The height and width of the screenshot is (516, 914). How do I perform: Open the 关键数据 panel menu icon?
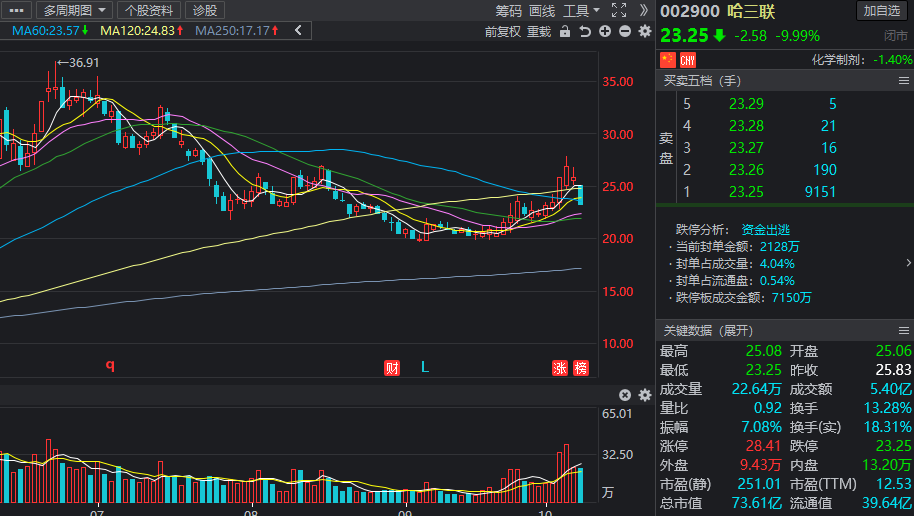pos(904,331)
